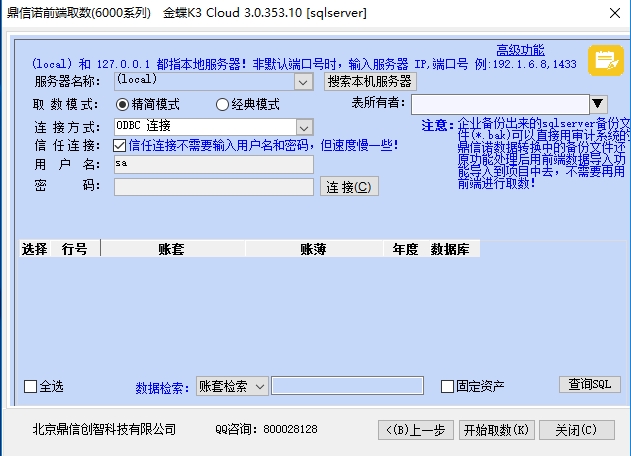
Task: Focus the 表所有者 input field
Action: 500,104
